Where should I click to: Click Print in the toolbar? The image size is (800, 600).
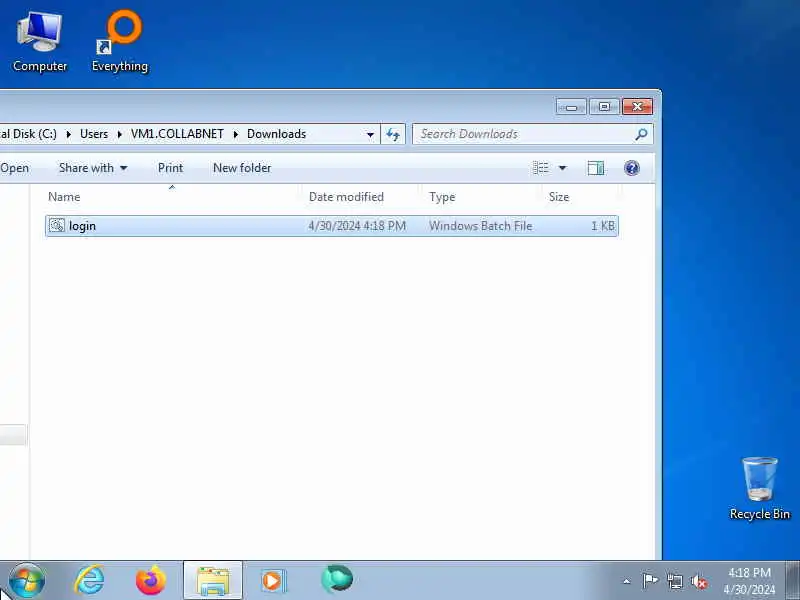coord(170,168)
